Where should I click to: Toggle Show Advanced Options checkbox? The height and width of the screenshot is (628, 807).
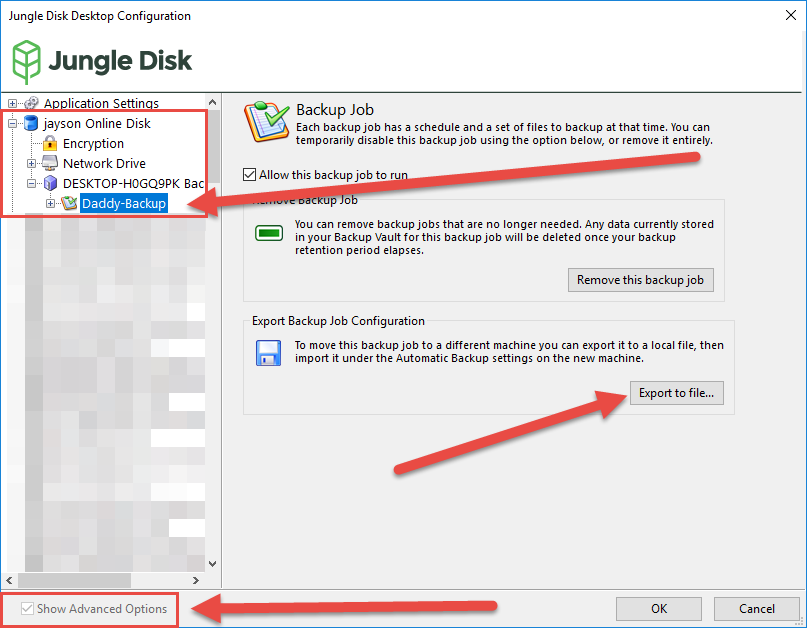(27, 608)
